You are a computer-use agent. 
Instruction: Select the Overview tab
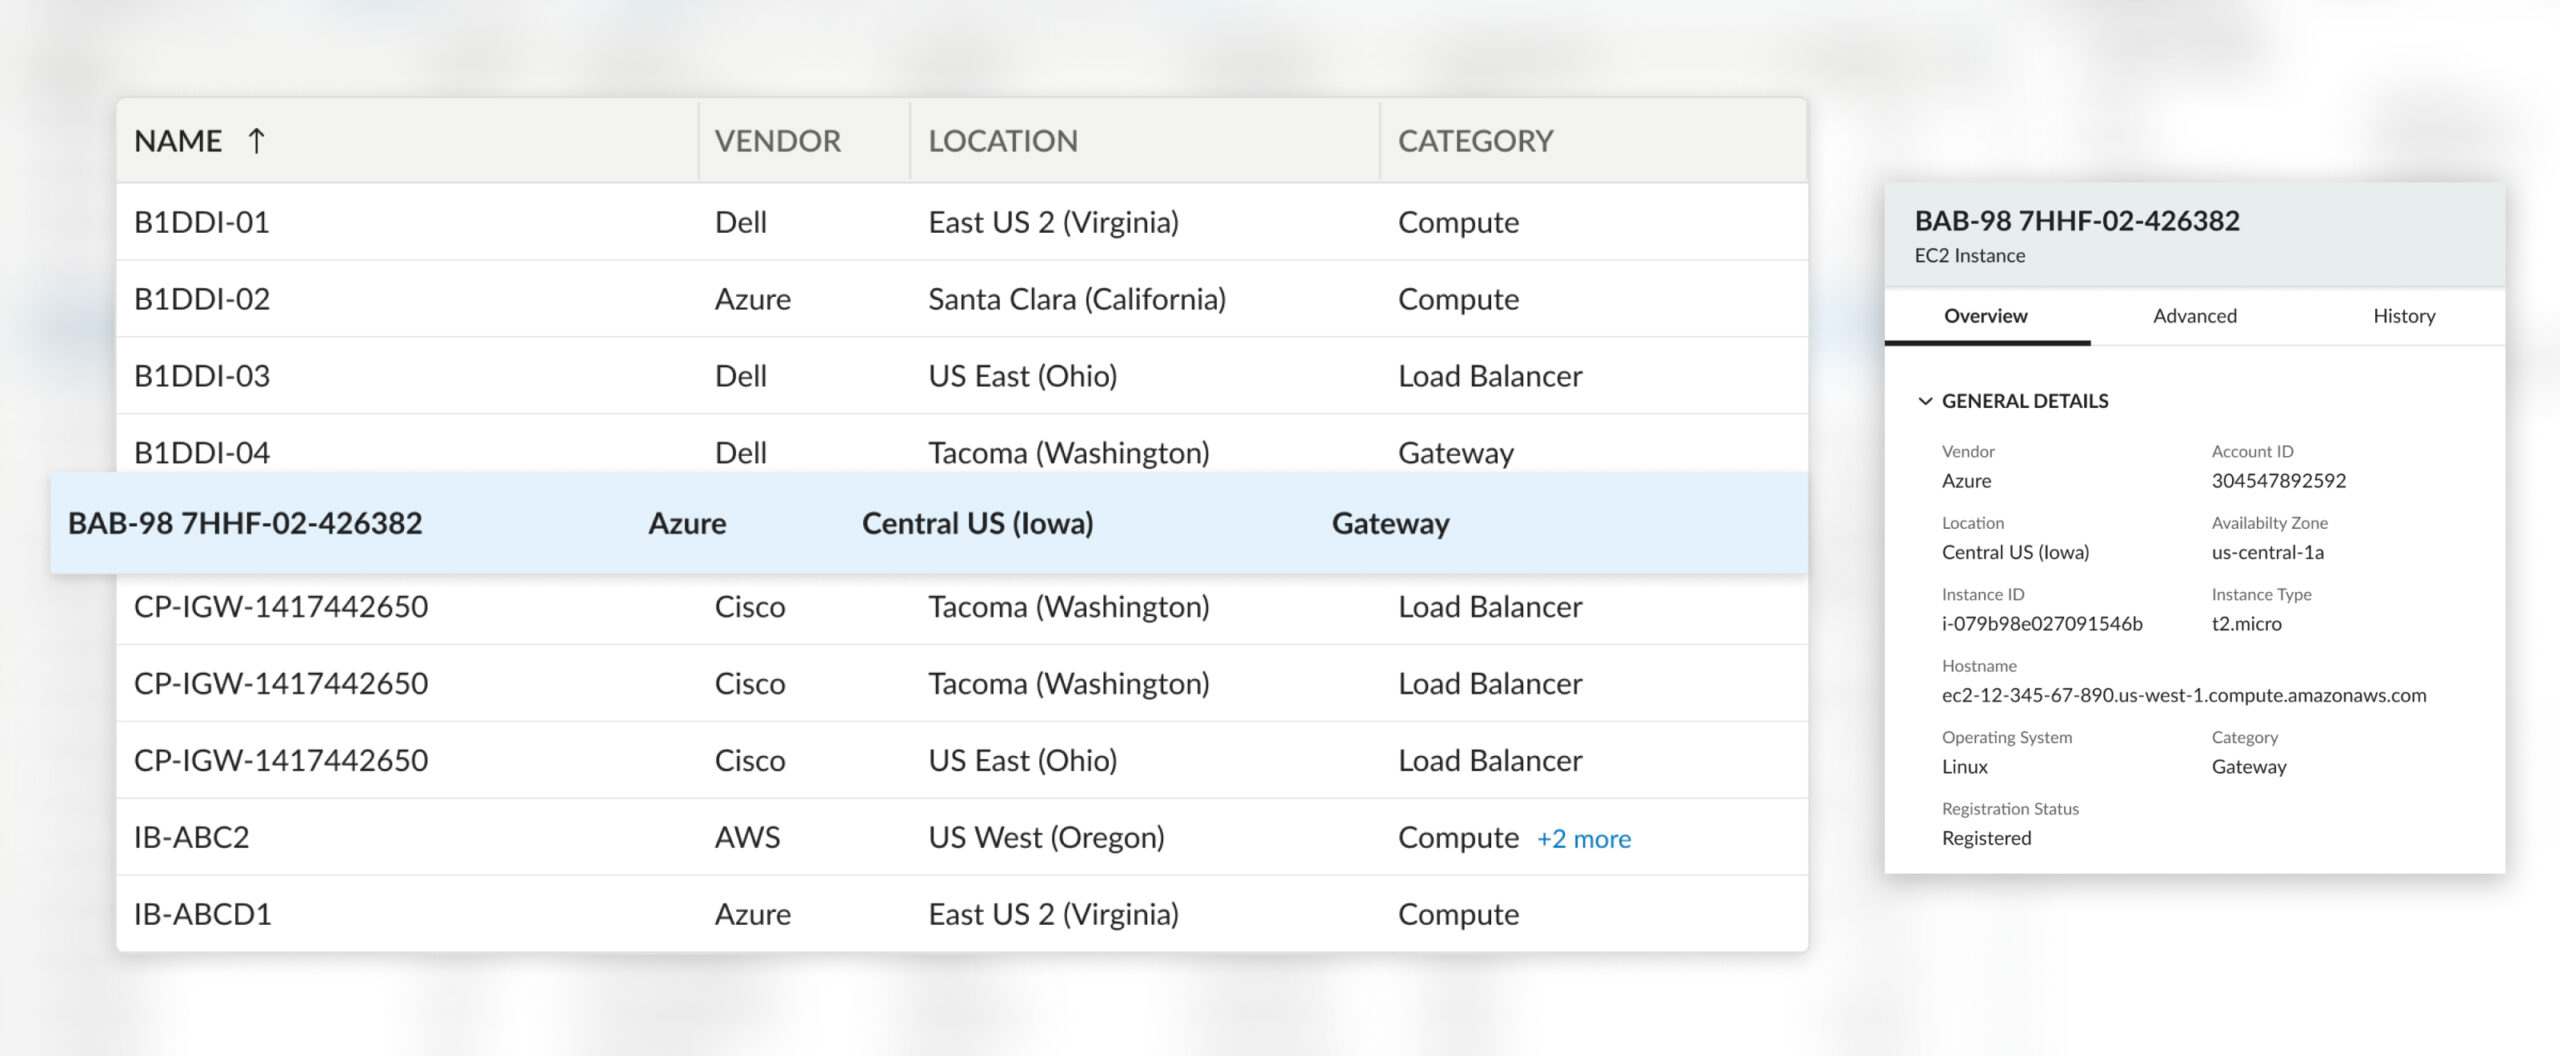(1985, 316)
